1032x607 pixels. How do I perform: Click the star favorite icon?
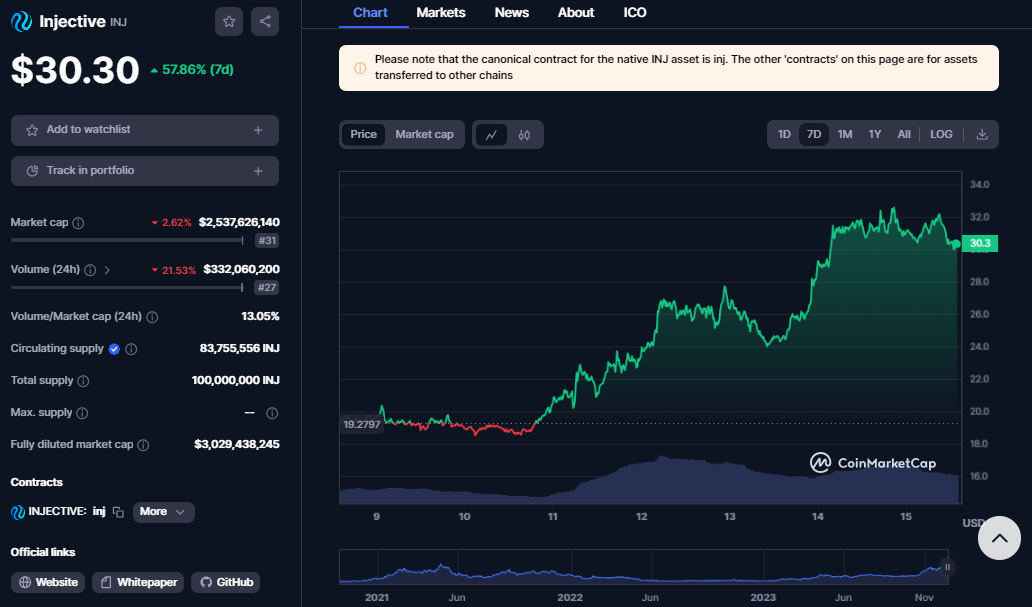(229, 21)
